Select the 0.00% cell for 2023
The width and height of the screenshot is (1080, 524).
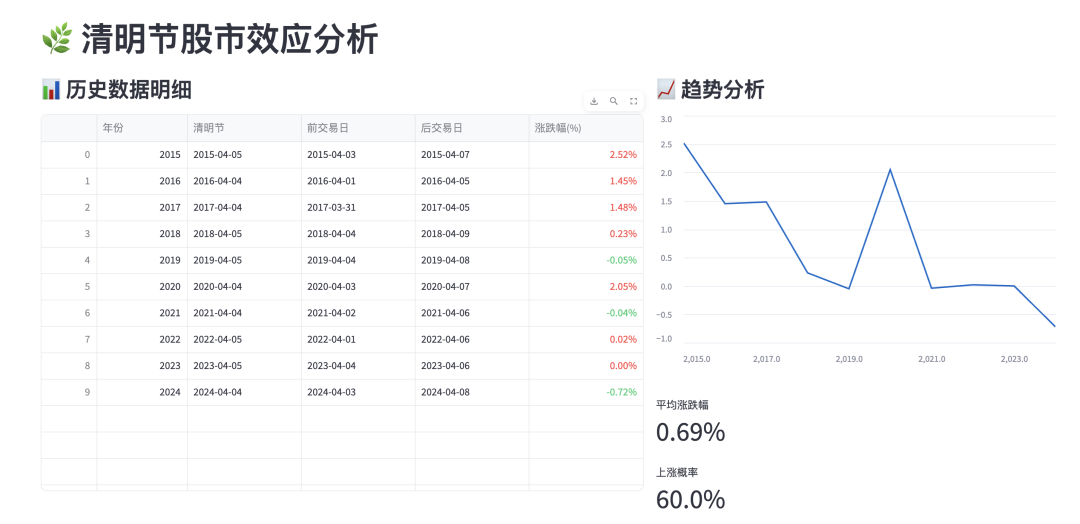point(586,366)
